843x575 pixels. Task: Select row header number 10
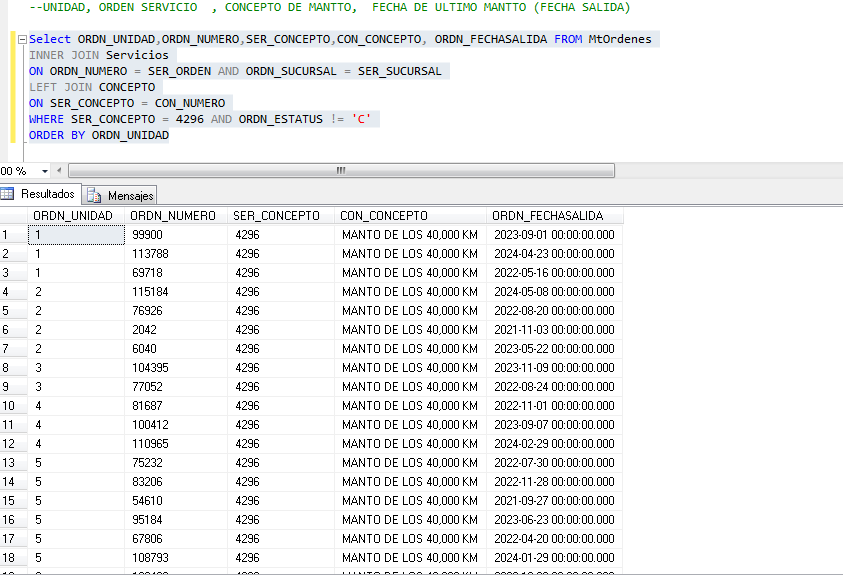[x=13, y=406]
